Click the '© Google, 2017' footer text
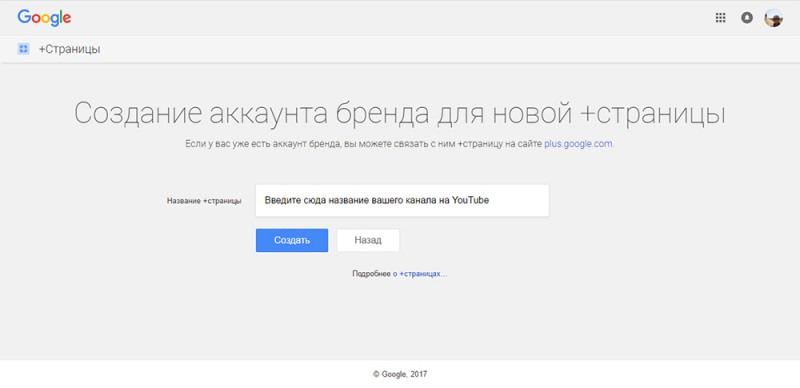This screenshot has height=388, width=800. coord(400,374)
